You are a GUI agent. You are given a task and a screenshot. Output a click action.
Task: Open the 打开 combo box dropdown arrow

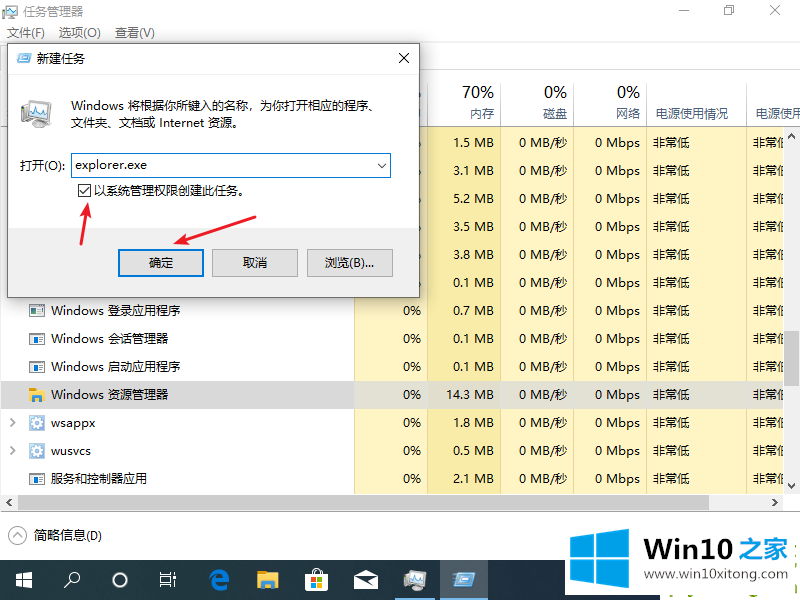[x=382, y=166]
